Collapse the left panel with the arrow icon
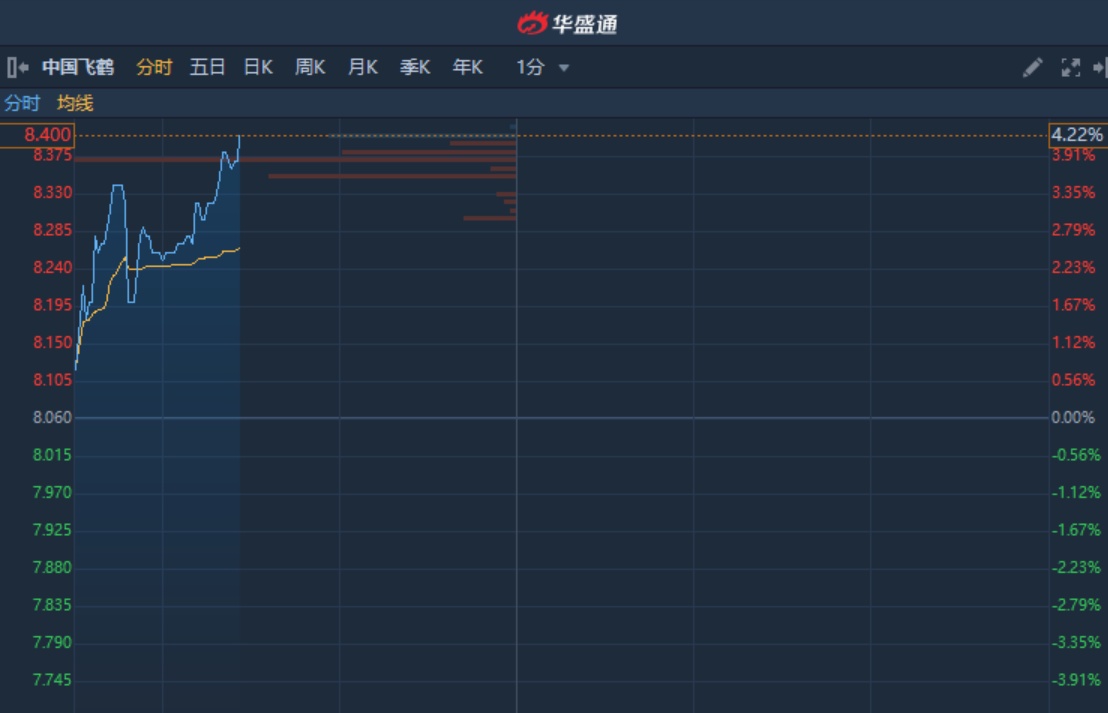Screen dimensions: 1108x713 click(18, 67)
